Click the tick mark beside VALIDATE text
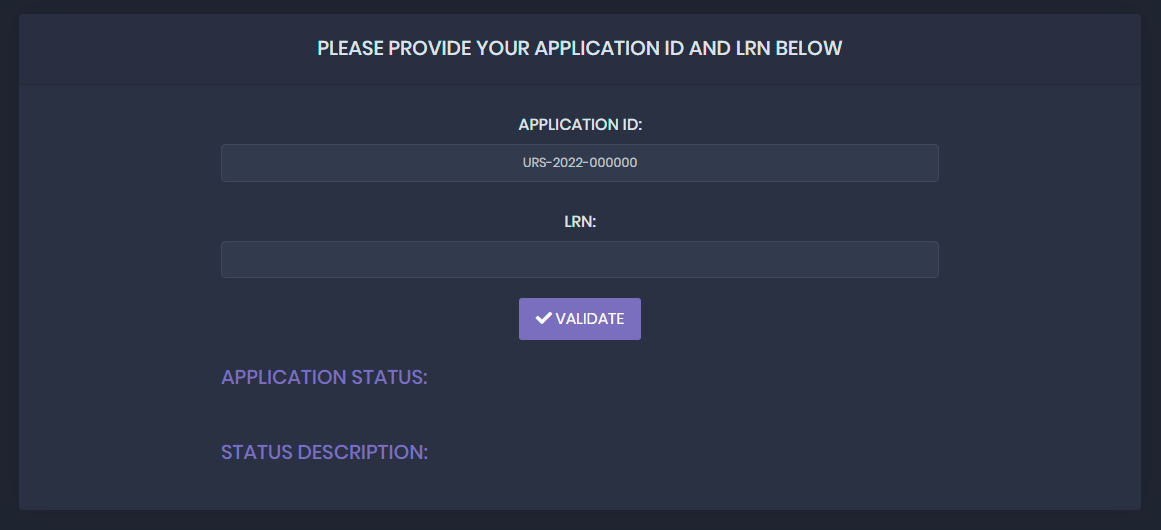The width and height of the screenshot is (1161, 530). click(543, 318)
